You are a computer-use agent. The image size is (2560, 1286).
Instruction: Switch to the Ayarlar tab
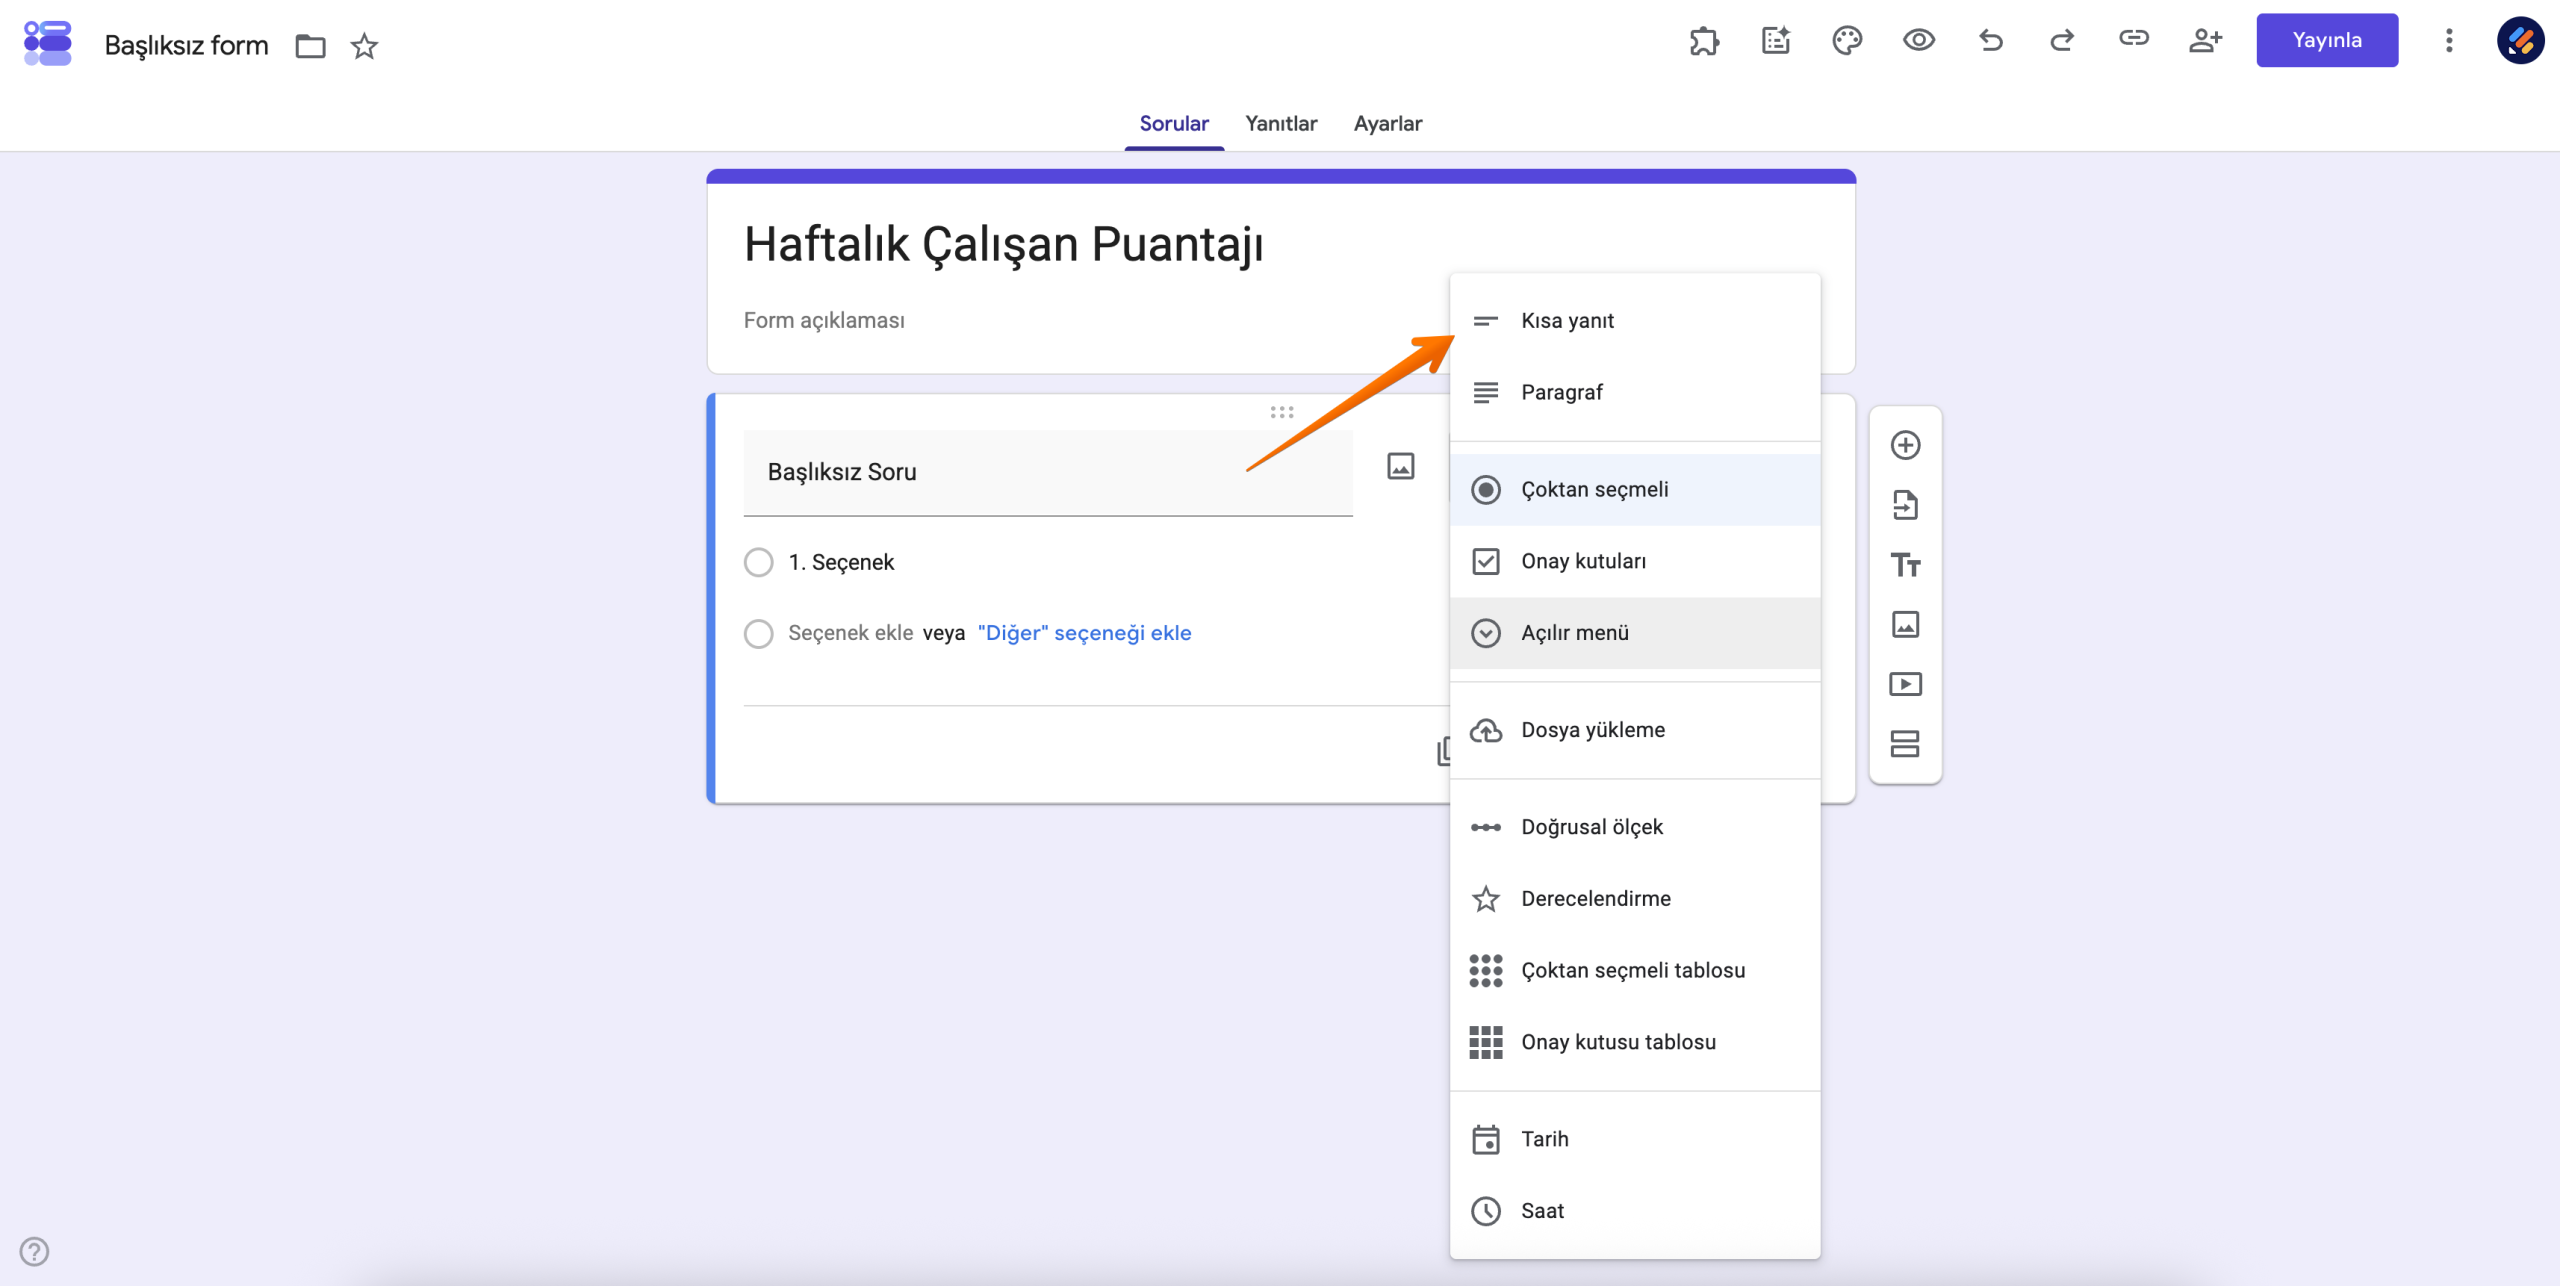pos(1387,123)
